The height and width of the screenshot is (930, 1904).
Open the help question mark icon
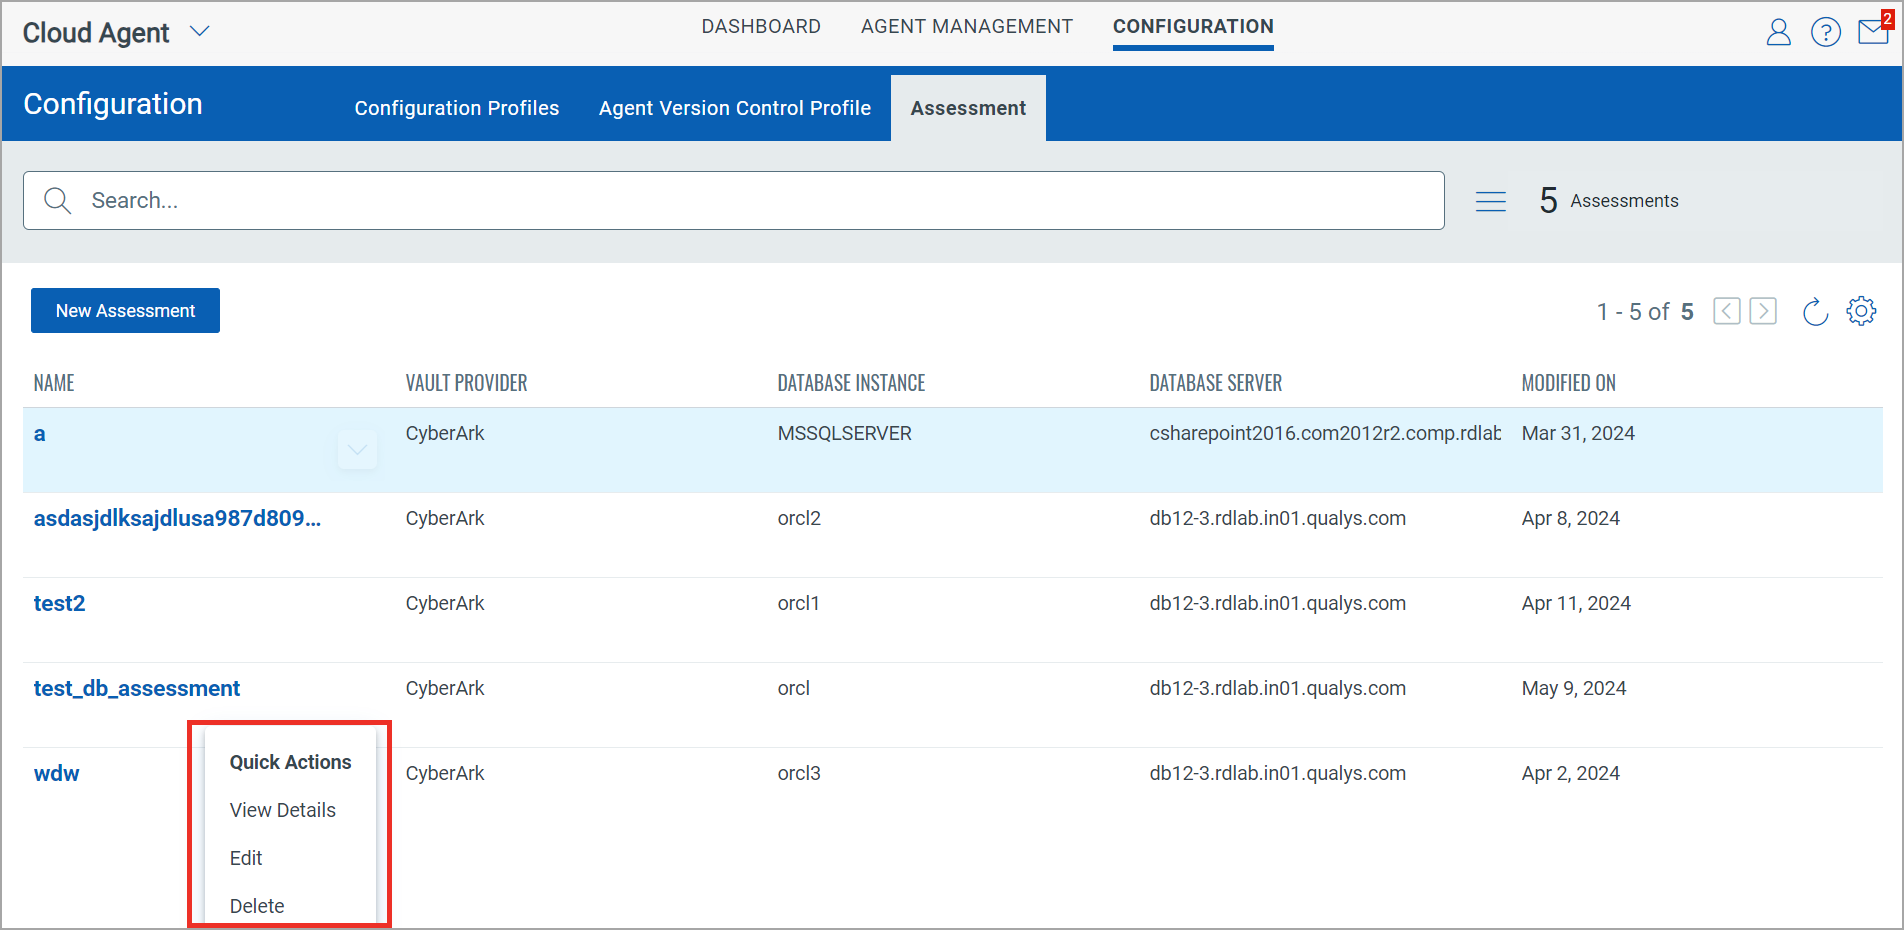coord(1826,33)
